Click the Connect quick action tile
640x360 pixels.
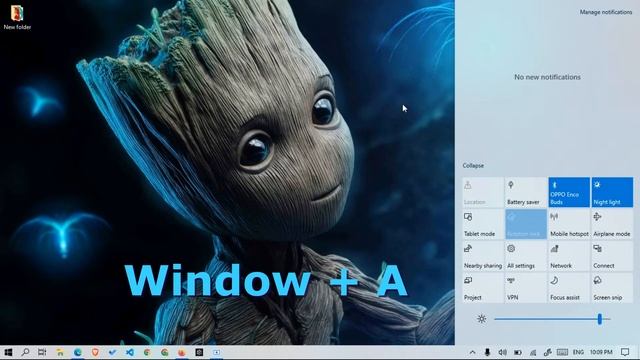(x=612, y=256)
